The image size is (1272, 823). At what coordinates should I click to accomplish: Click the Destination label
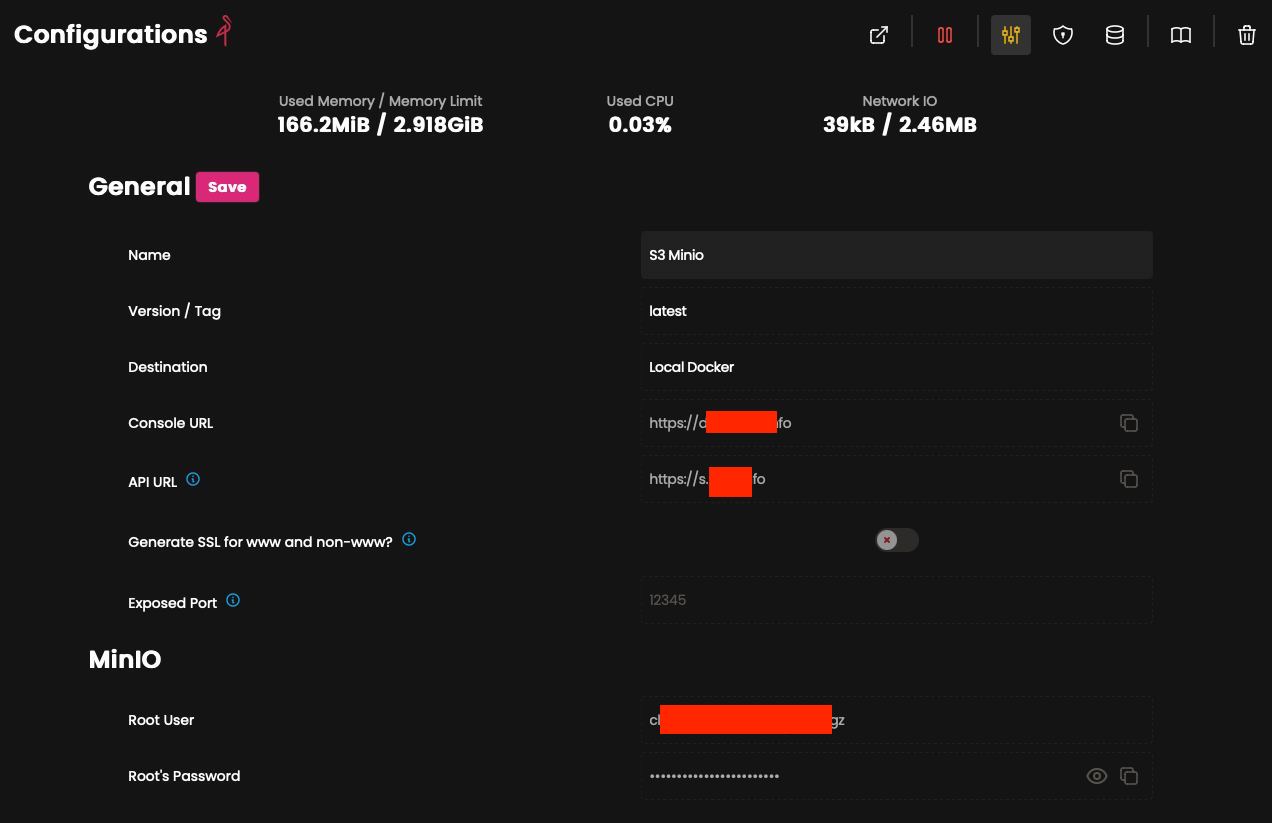tap(168, 367)
